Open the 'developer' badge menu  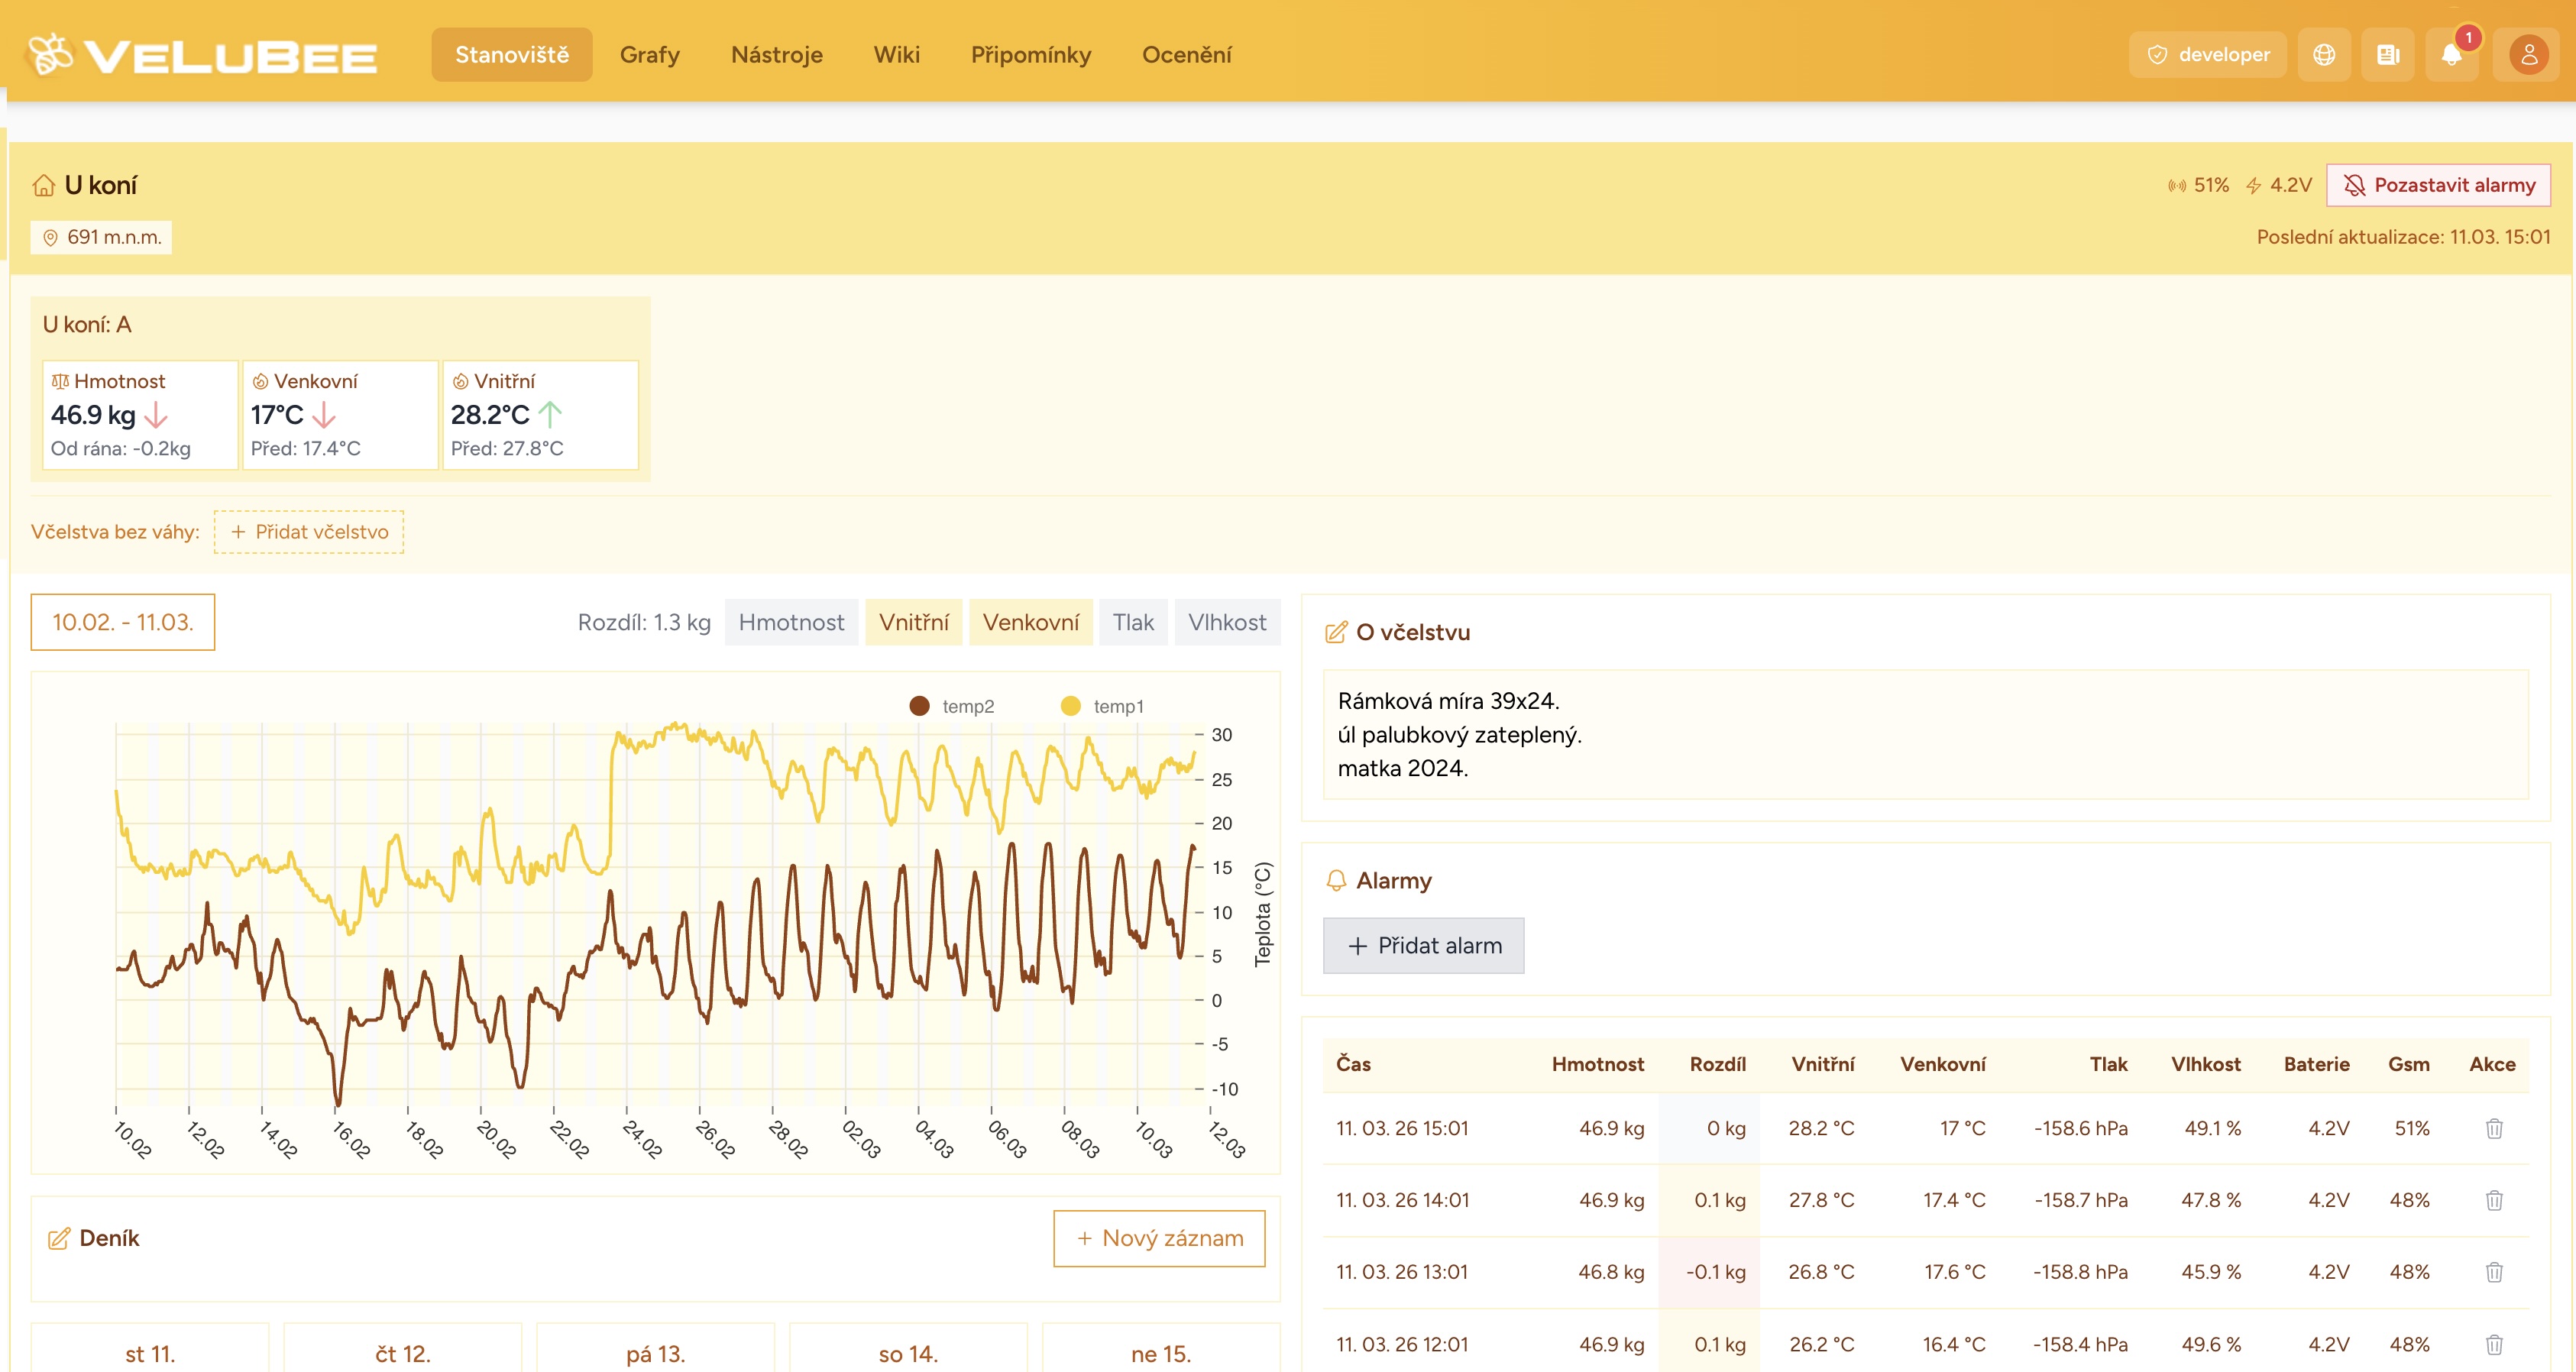2208,54
